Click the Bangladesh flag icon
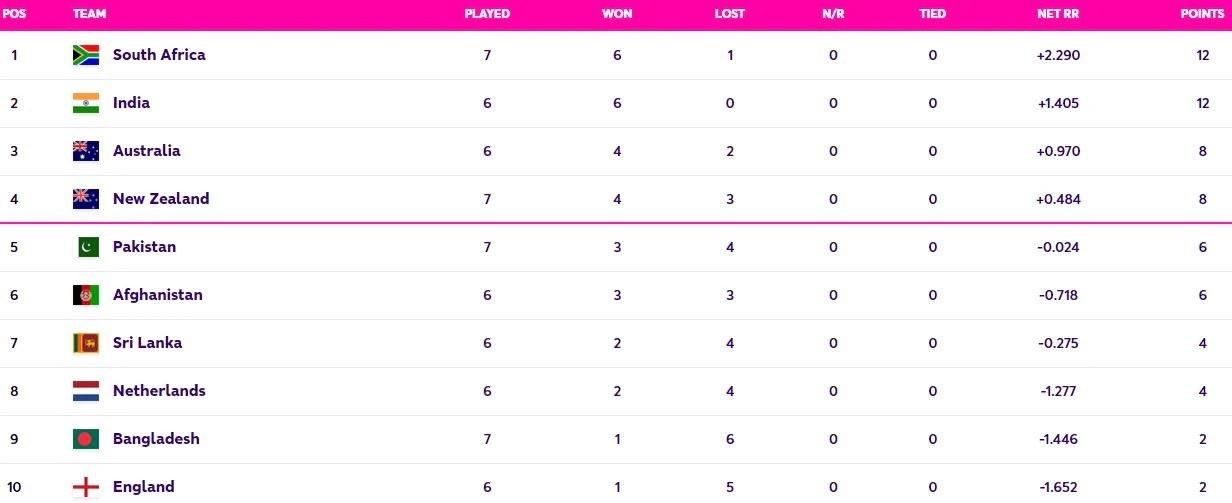The image size is (1232, 503). 86,439
